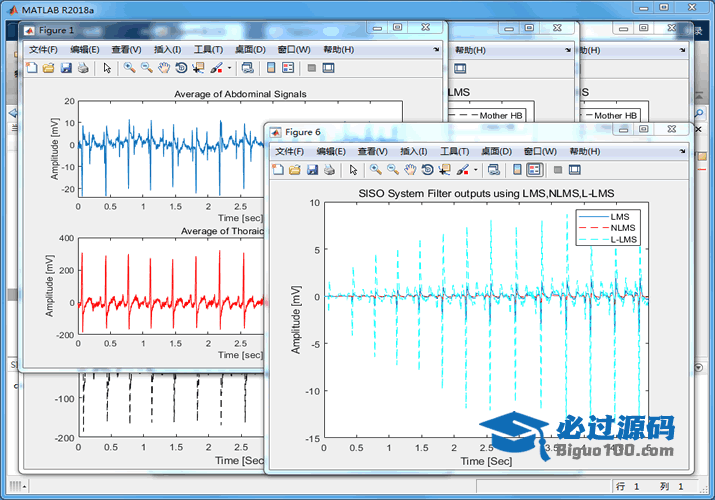
Task: Click the Link Plot icon in Figure 6
Action: pos(494,170)
